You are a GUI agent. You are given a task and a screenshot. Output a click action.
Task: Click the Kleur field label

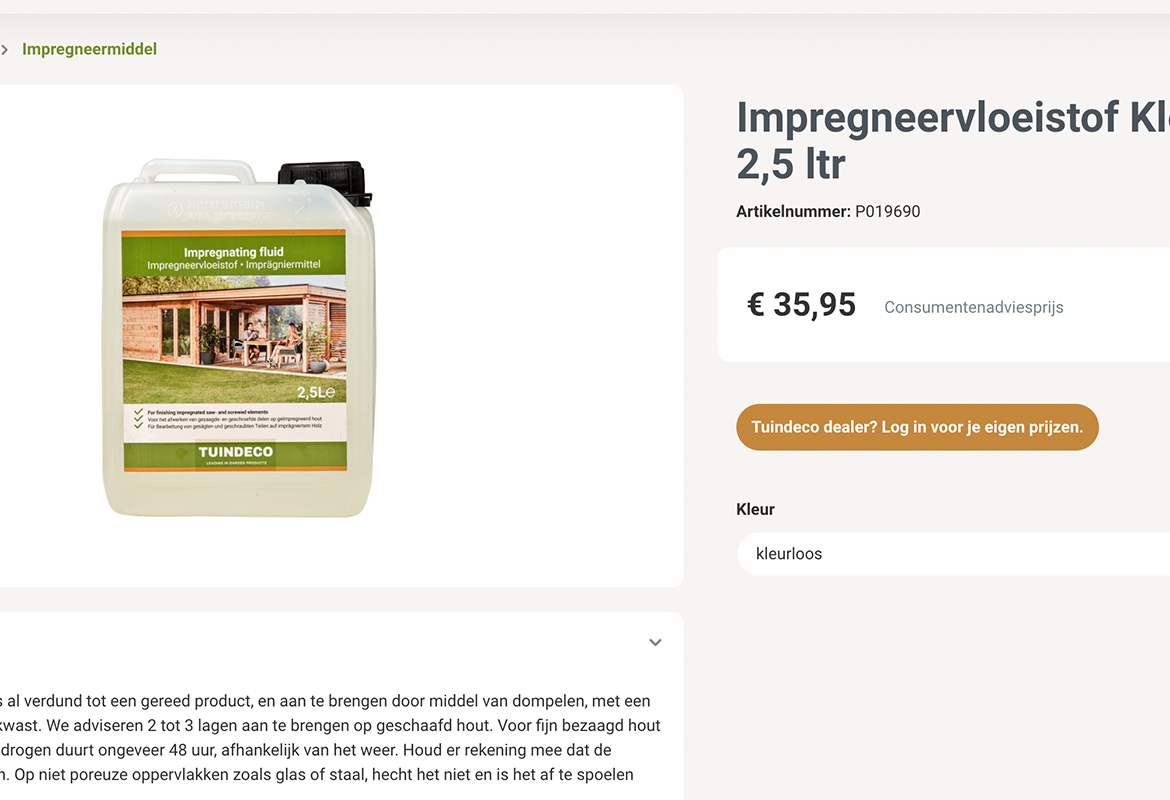(755, 510)
